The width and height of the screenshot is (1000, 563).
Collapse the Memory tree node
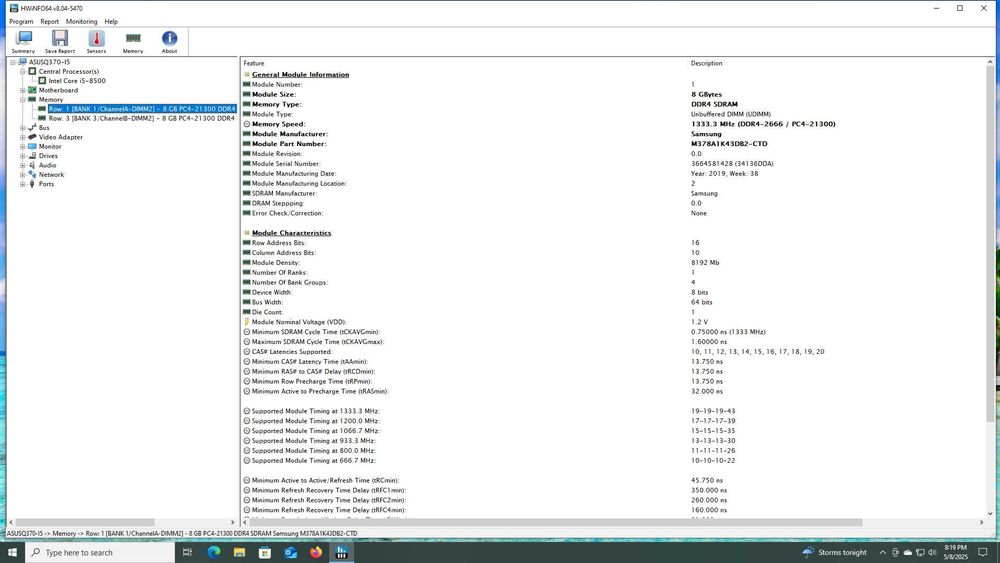pos(22,99)
